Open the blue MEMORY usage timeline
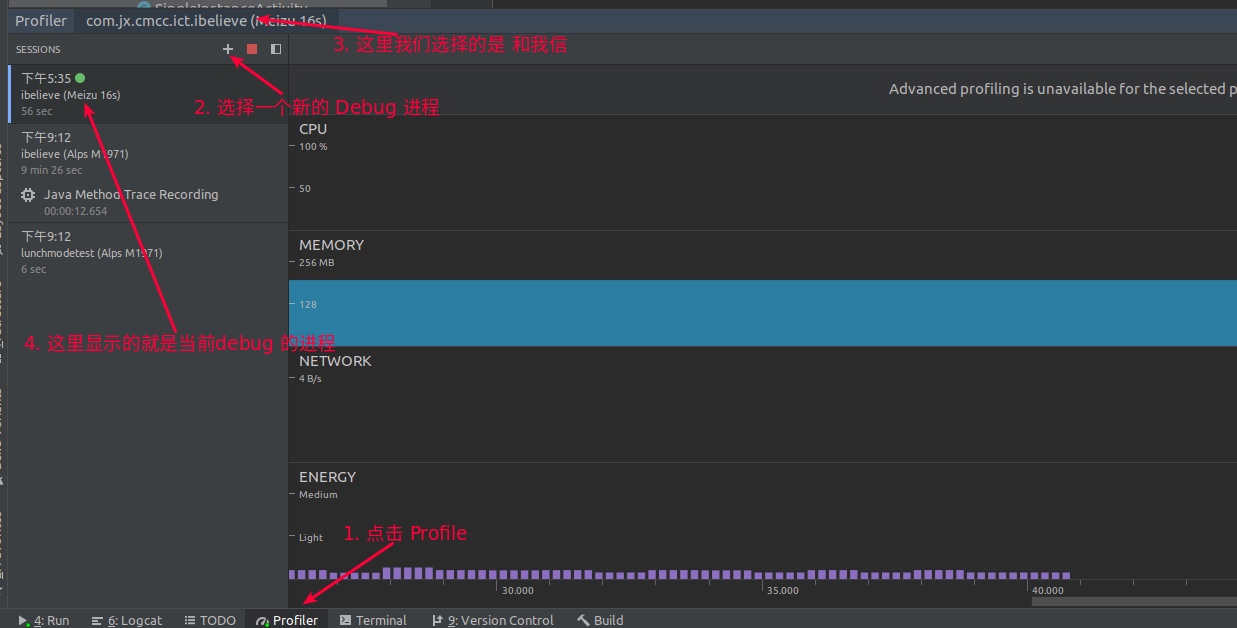Screen dimensions: 1237x628 [x=763, y=313]
